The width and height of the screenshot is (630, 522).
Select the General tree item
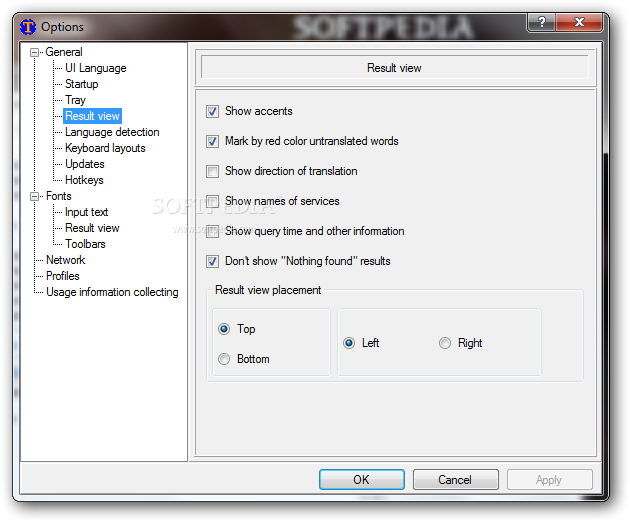[64, 52]
